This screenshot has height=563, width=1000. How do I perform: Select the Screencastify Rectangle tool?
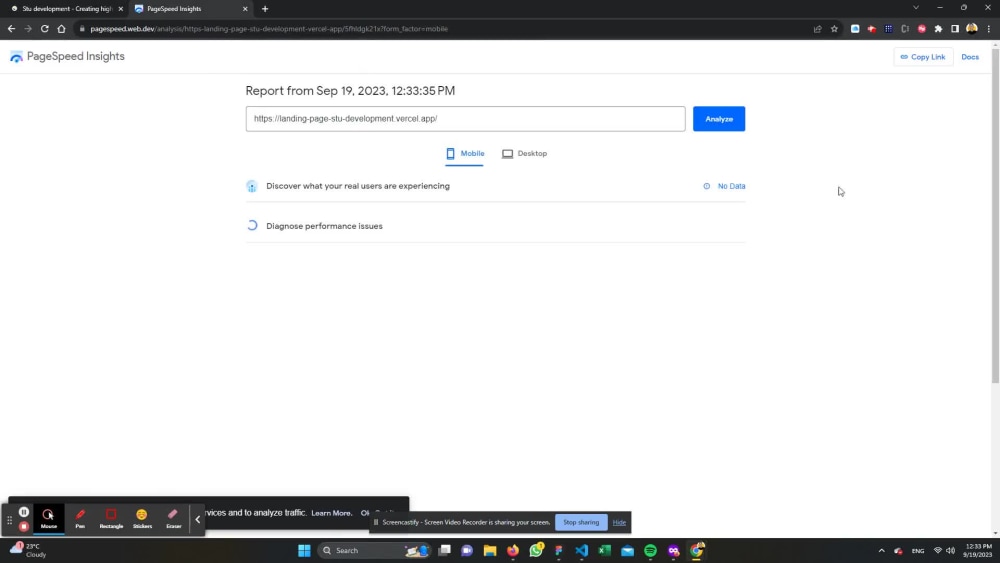click(x=111, y=519)
